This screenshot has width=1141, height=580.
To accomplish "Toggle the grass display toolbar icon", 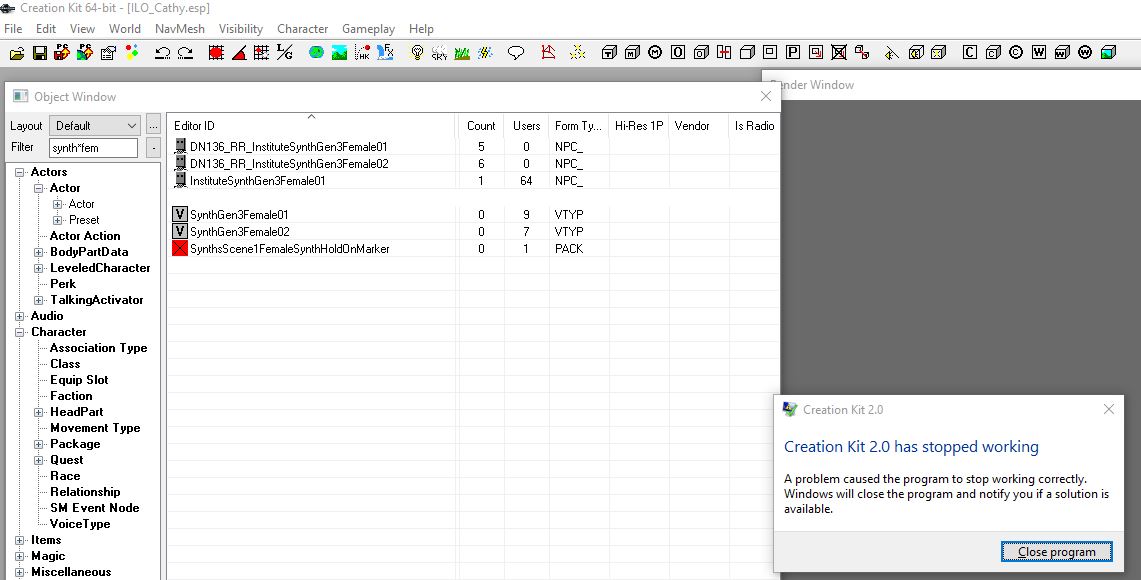I will pos(462,53).
